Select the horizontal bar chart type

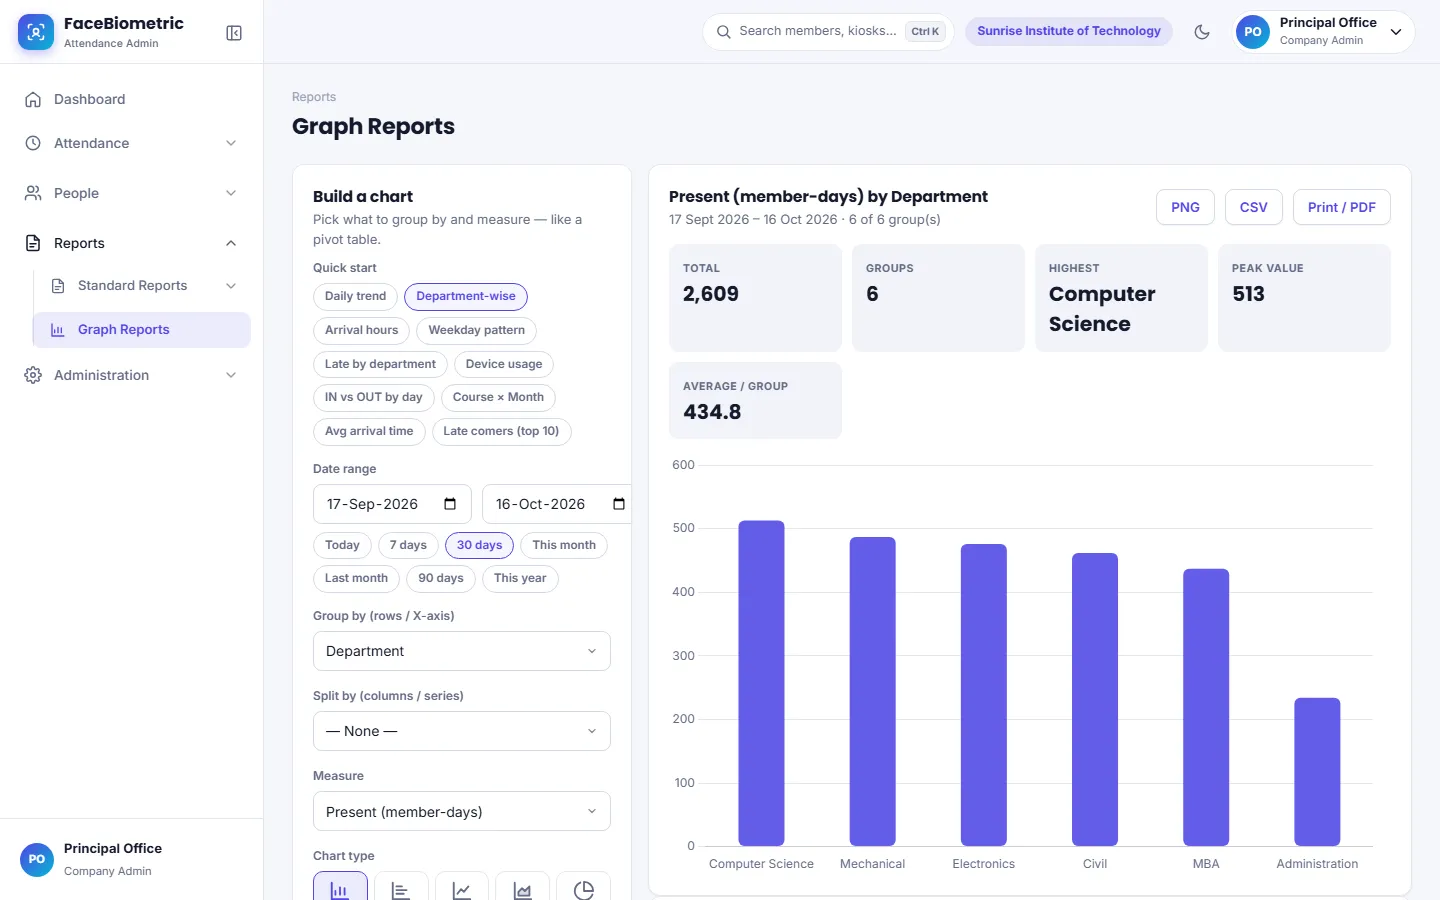coord(401,887)
